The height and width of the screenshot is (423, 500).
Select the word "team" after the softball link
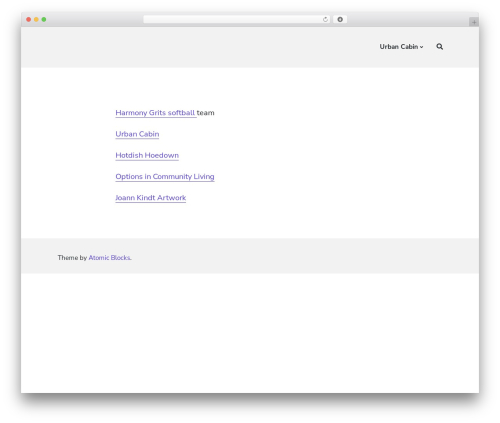205,113
